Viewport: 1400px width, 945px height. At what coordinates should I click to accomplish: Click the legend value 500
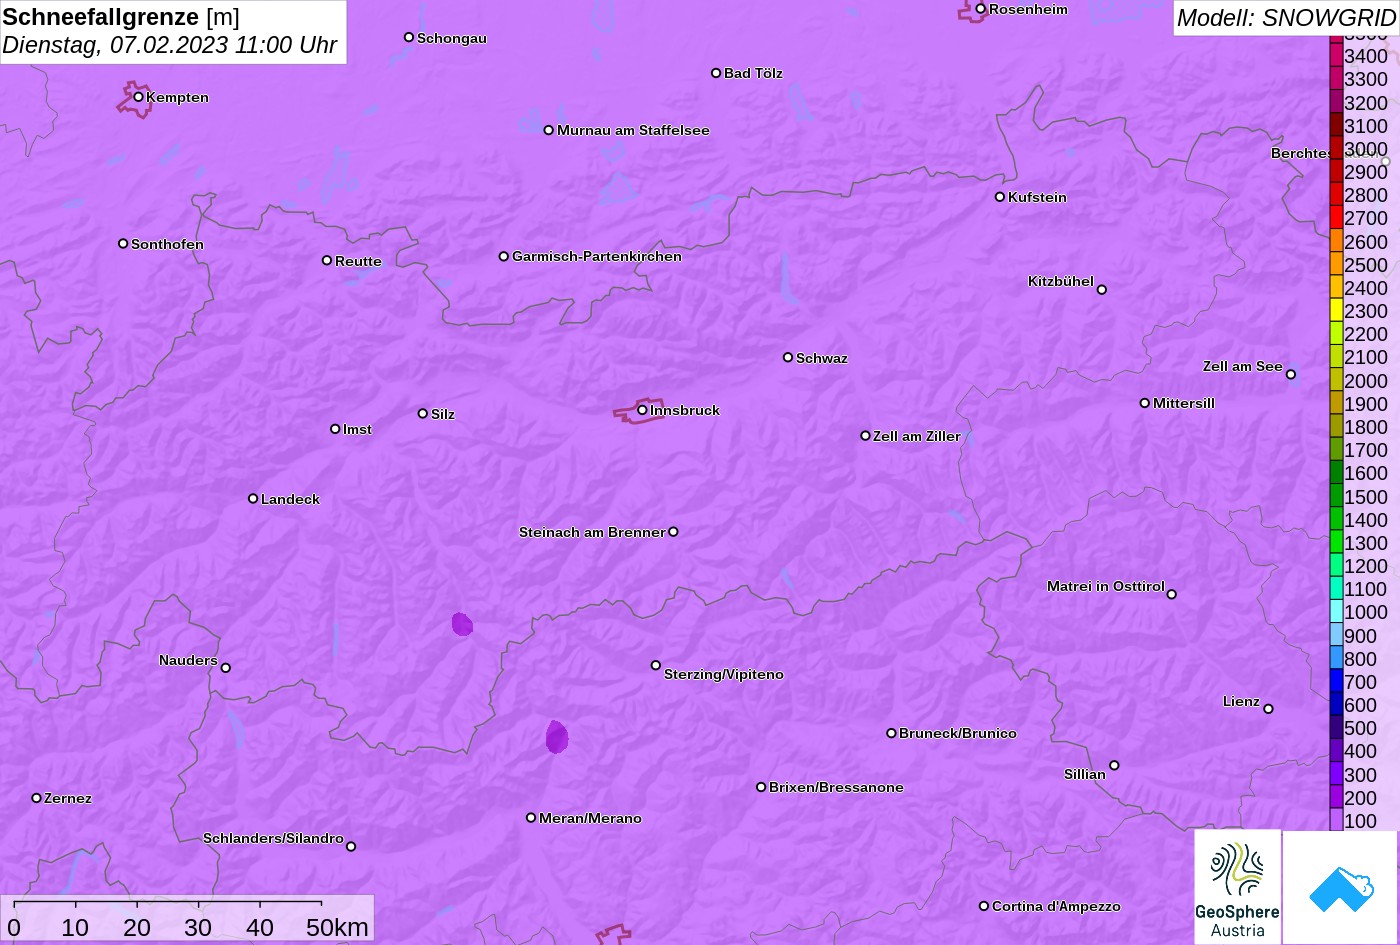(1361, 728)
